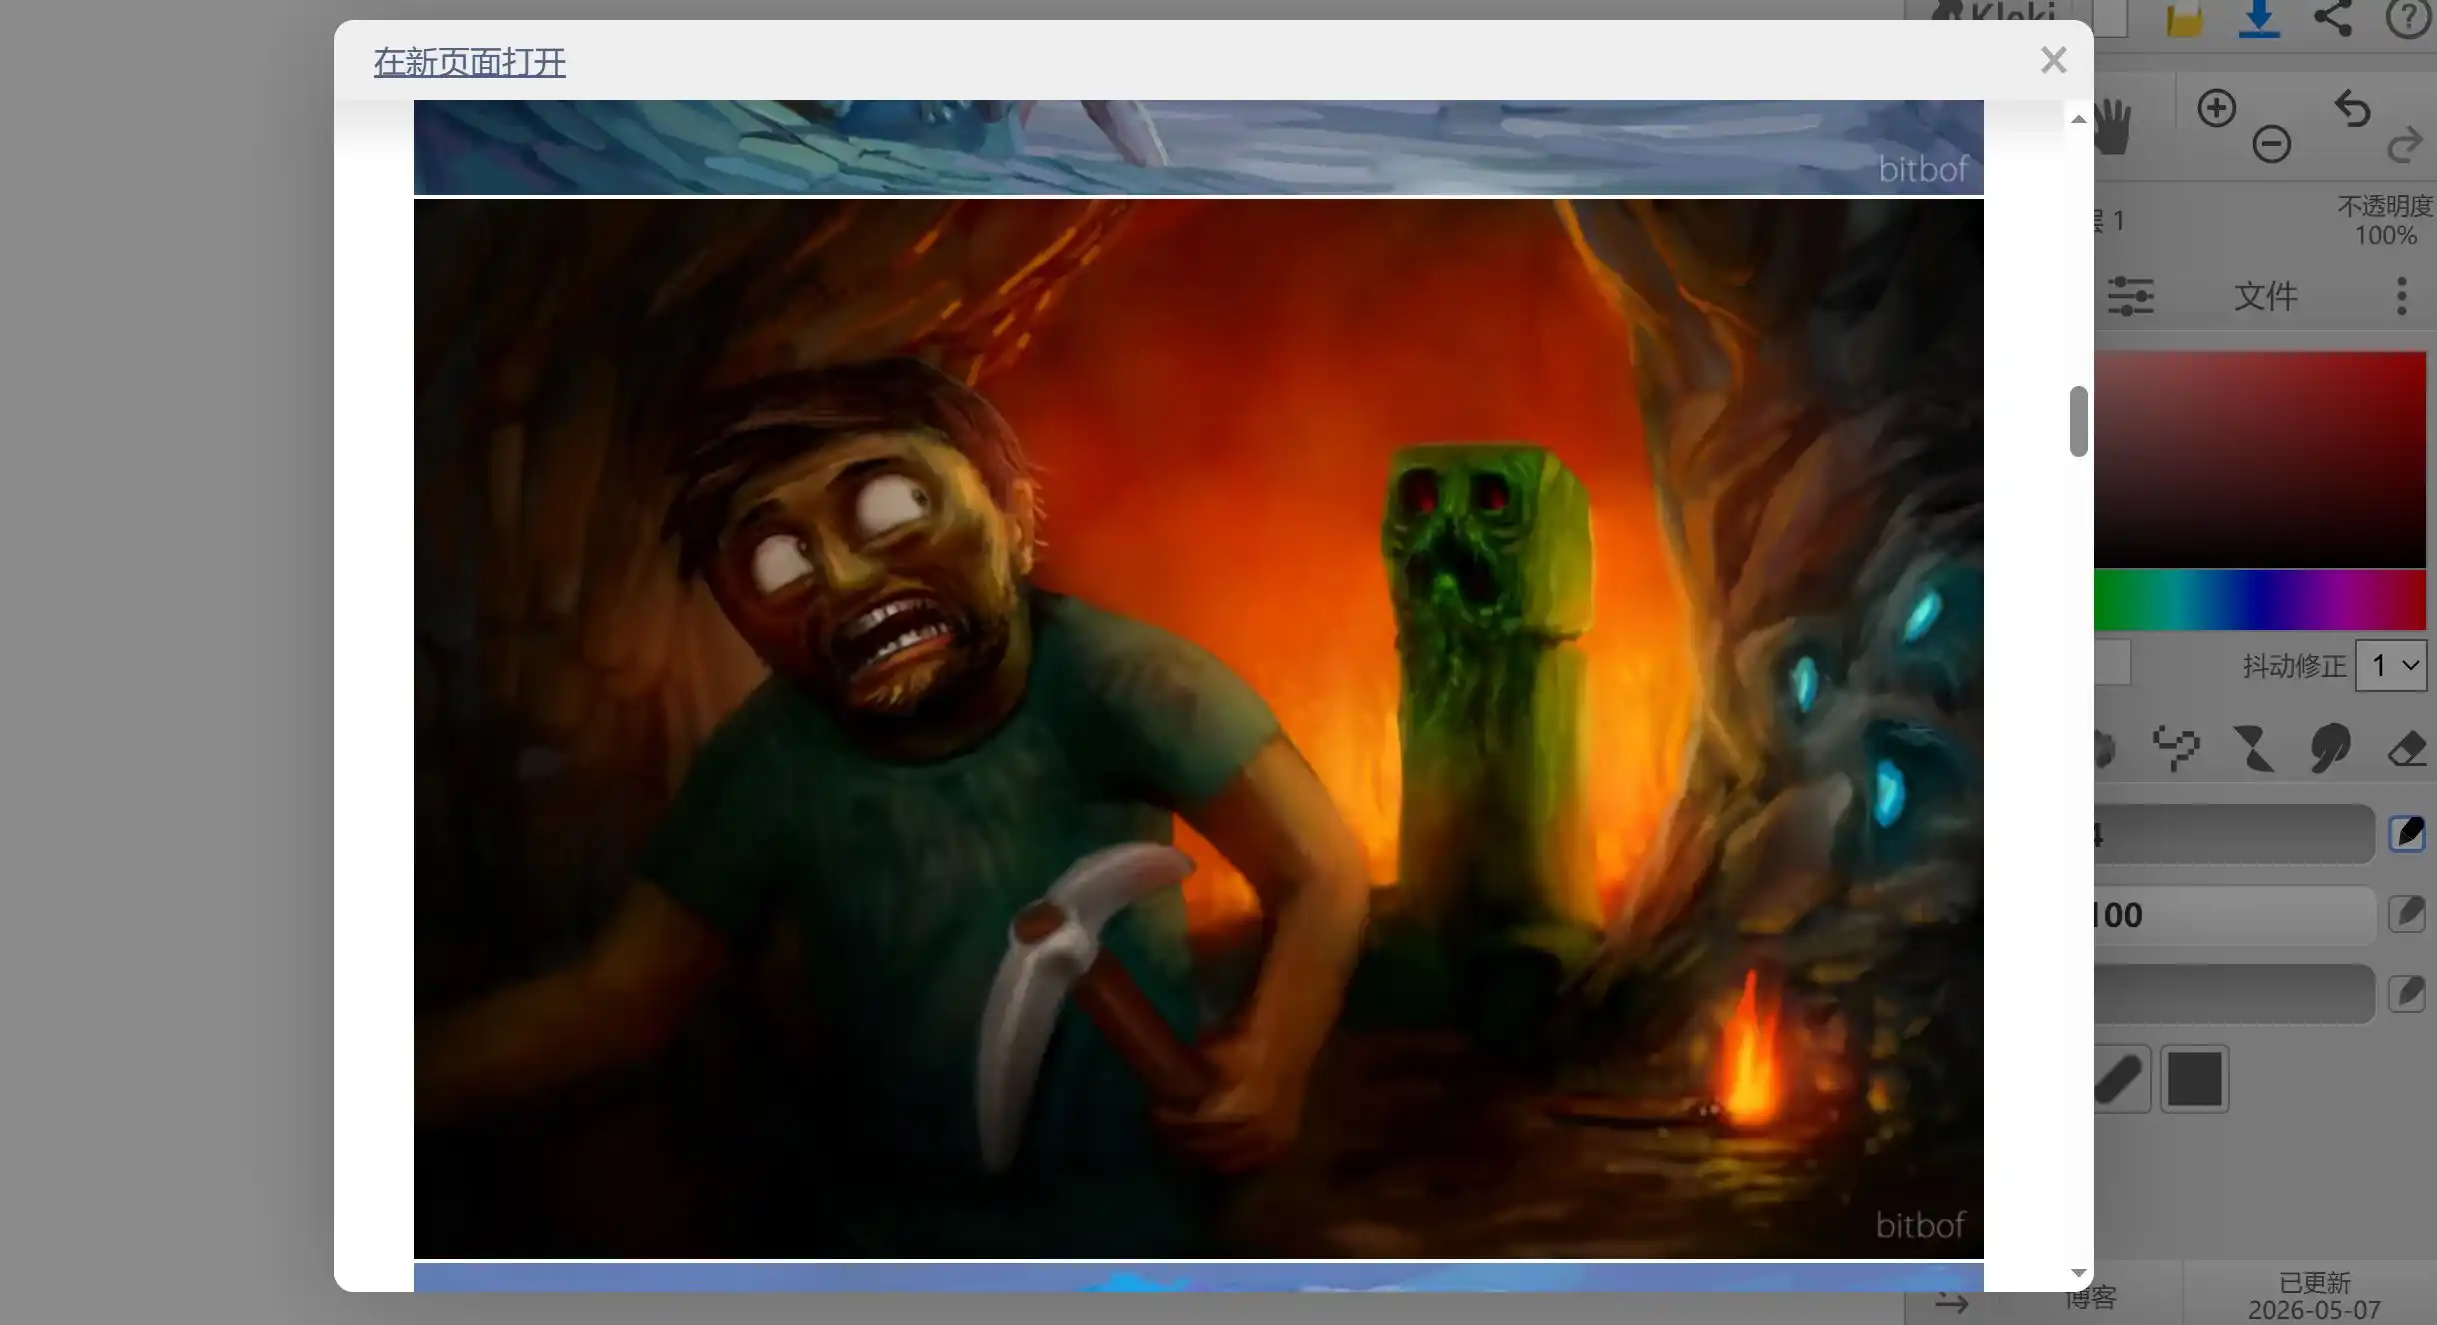Toggle pen pressure for brush size
The width and height of the screenshot is (2437, 1325).
pyautogui.click(x=2406, y=833)
